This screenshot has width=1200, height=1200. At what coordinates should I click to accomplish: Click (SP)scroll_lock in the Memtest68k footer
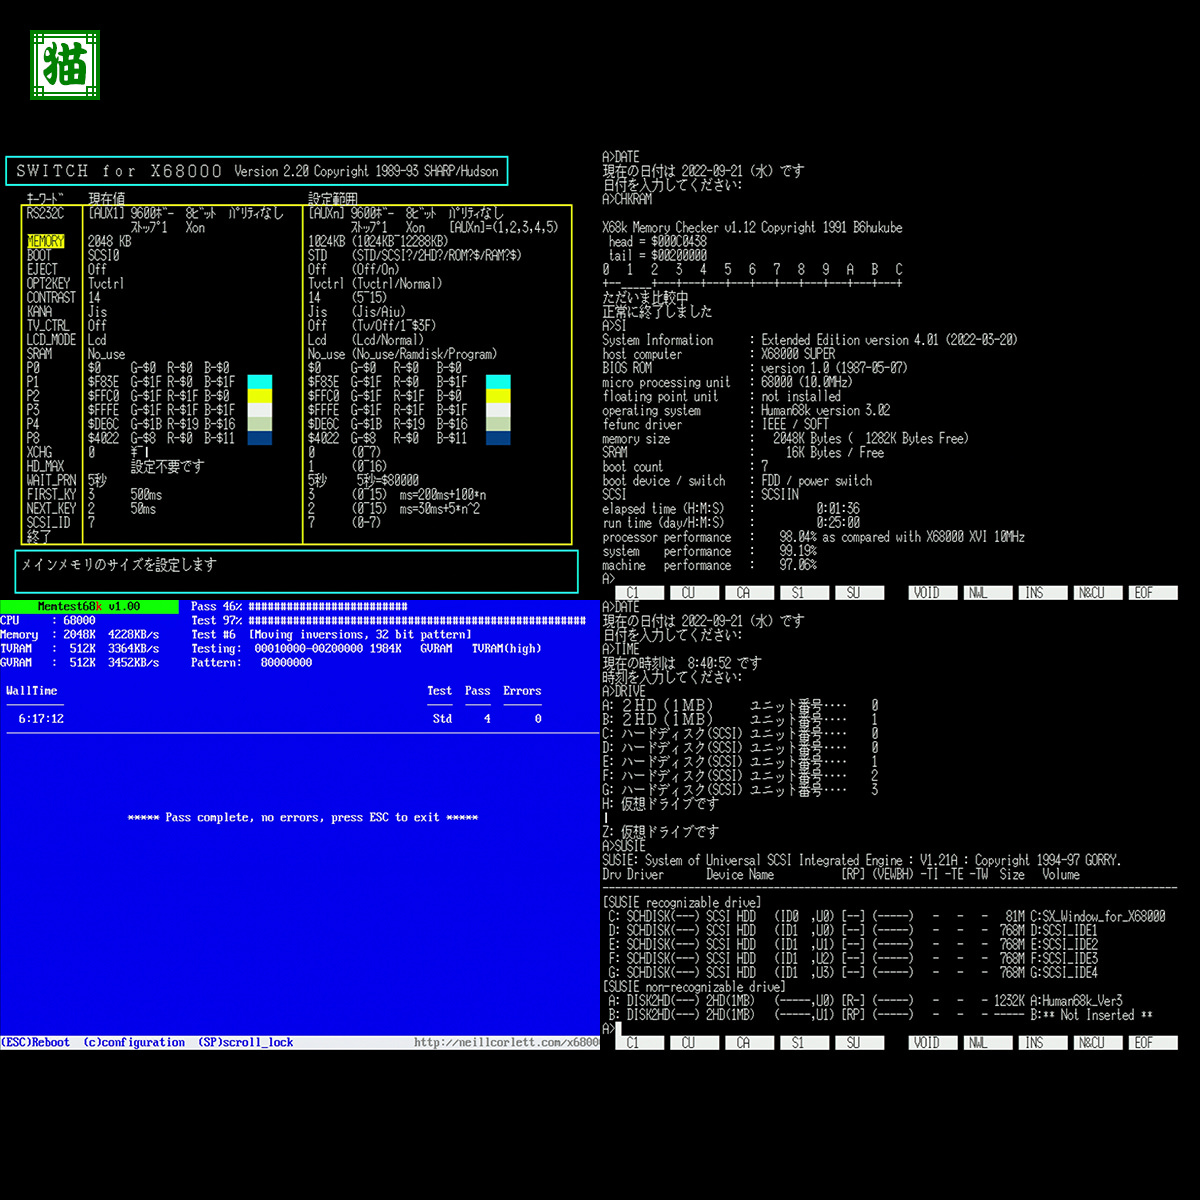tap(246, 1042)
